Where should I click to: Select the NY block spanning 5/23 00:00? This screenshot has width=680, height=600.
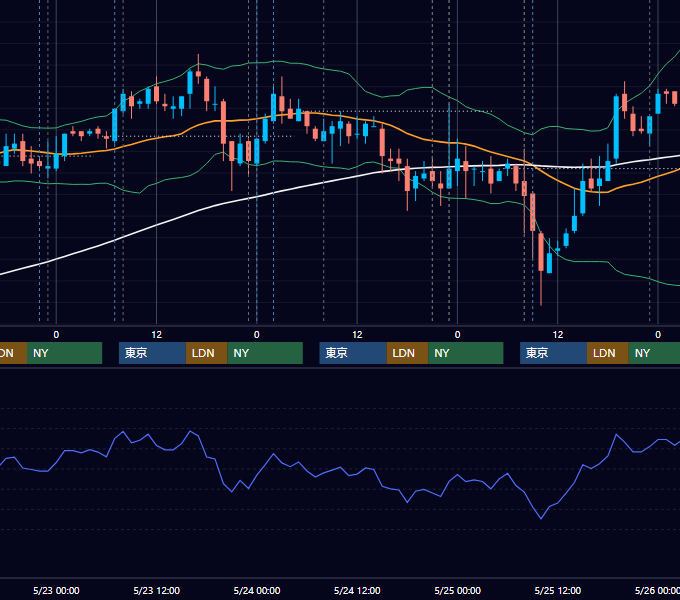pyautogui.click(x=64, y=353)
